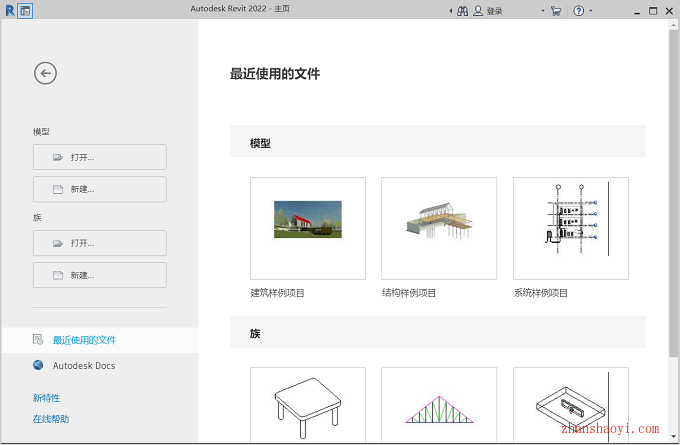Open the table family thumbnail
This screenshot has width=680, height=445.
[x=308, y=405]
